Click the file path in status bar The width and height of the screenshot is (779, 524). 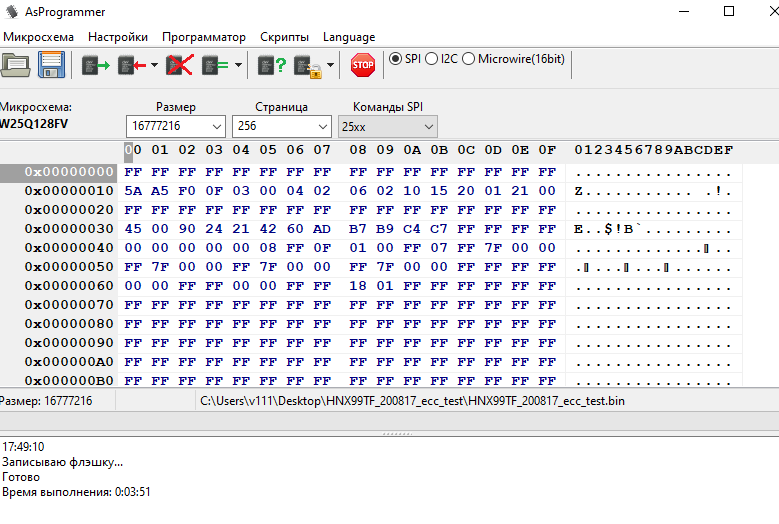[x=412, y=401]
